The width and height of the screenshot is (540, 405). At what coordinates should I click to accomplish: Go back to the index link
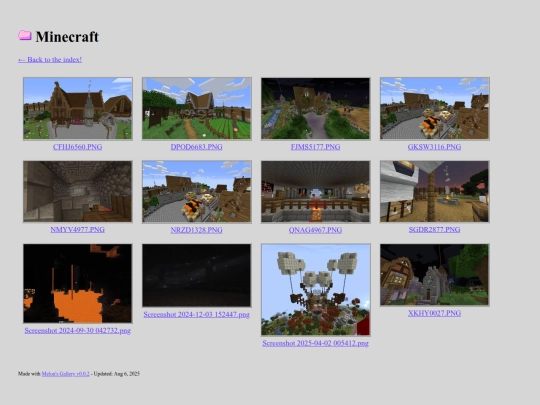pos(50,60)
